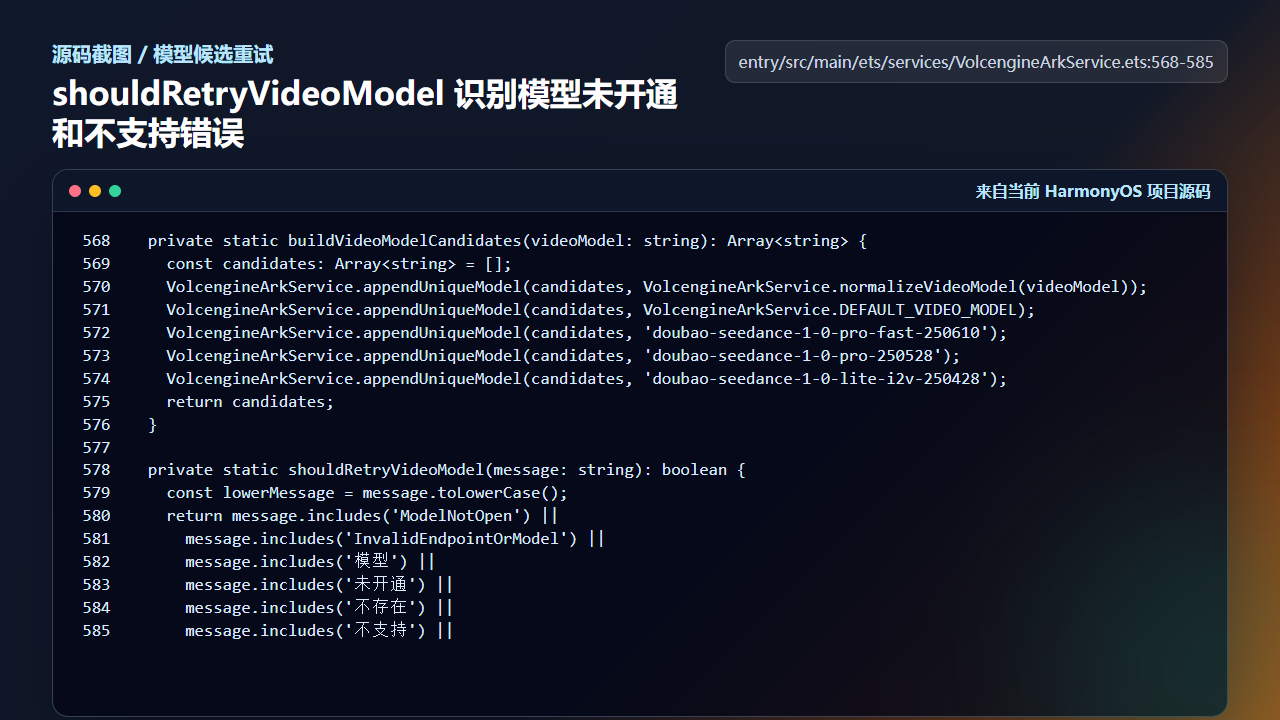Click the '源码截图 / 模型候选重试' subtitle
1280x720 pixels.
[x=163, y=55]
